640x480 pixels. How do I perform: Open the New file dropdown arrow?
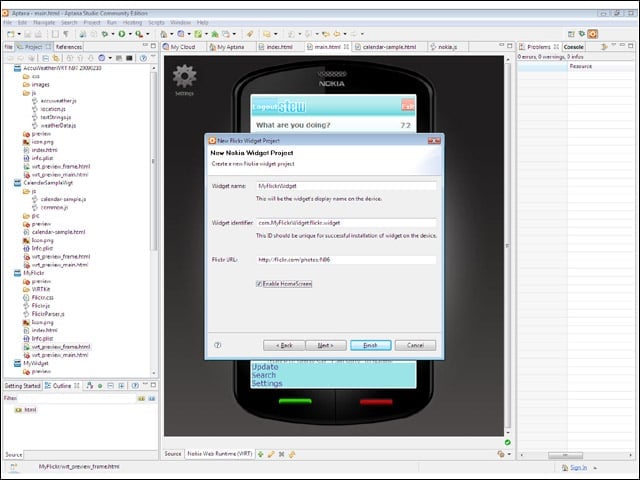(x=19, y=34)
